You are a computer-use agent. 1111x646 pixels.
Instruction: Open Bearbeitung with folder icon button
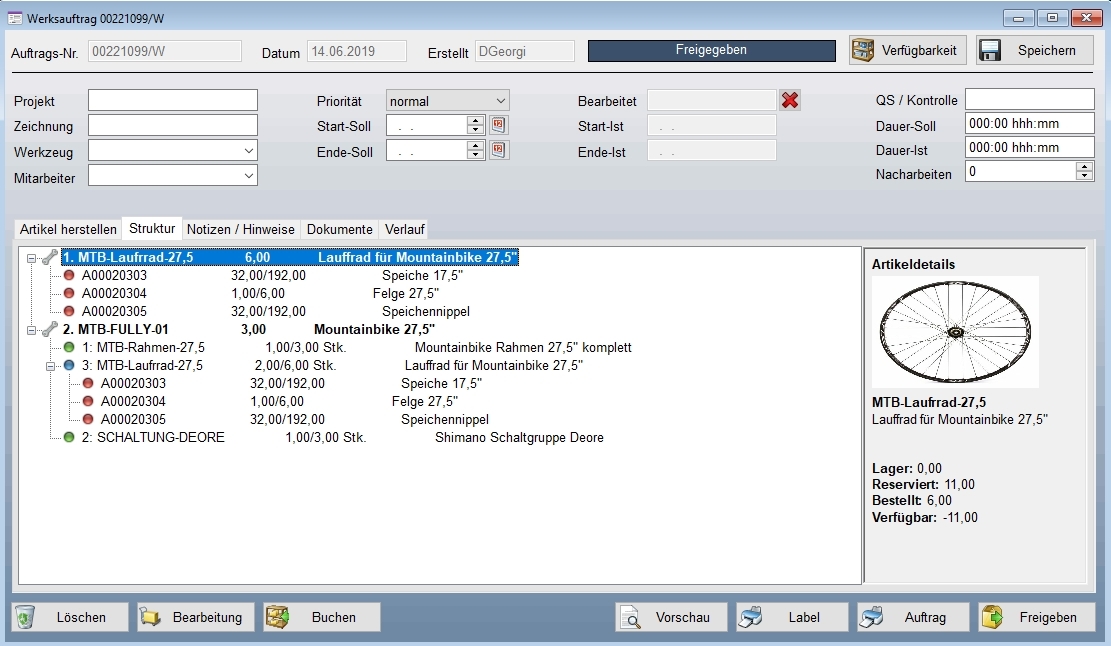pos(196,617)
